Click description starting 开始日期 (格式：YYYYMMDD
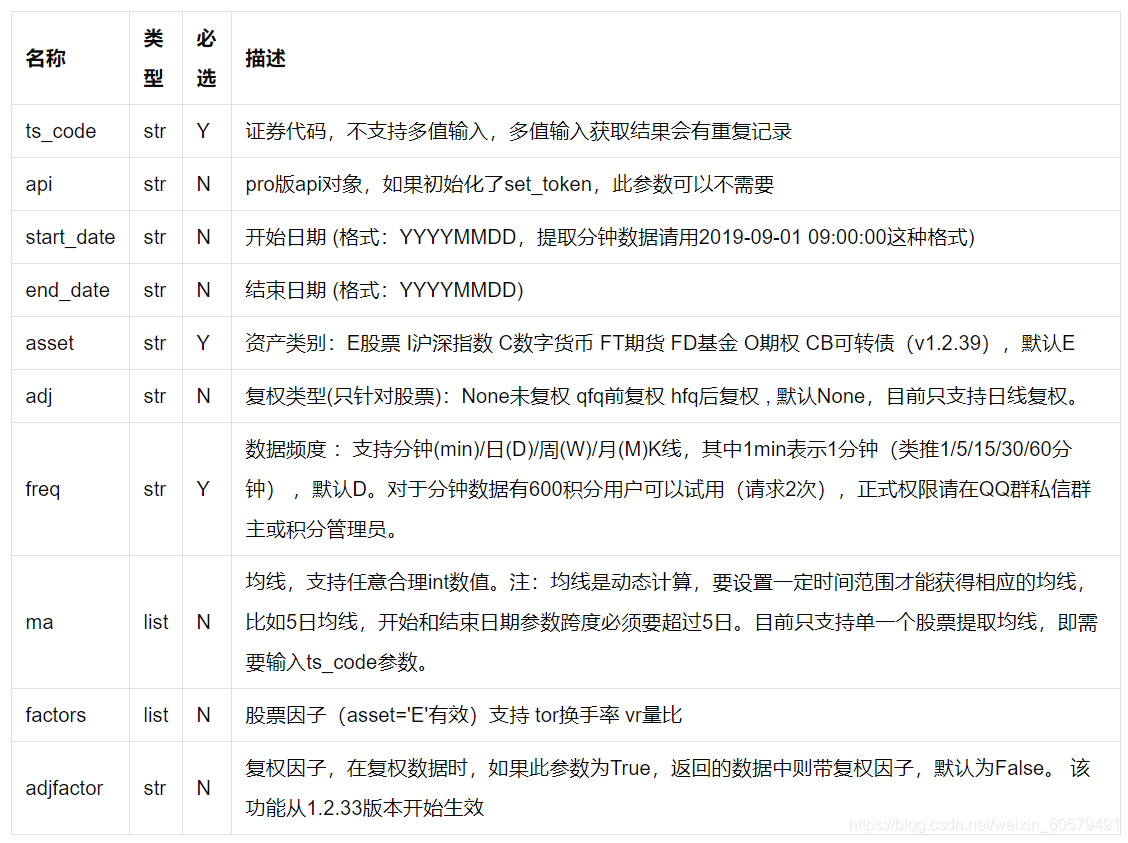 tap(610, 237)
